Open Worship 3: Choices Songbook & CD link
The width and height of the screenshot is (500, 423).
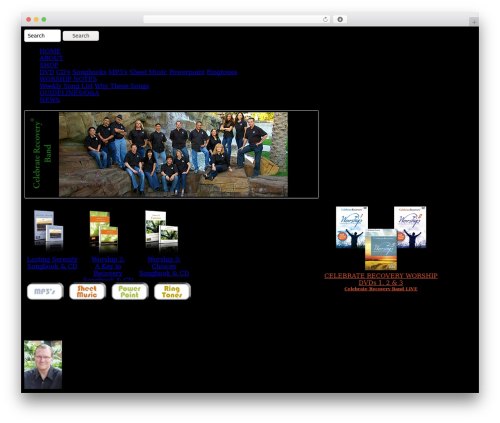(164, 266)
